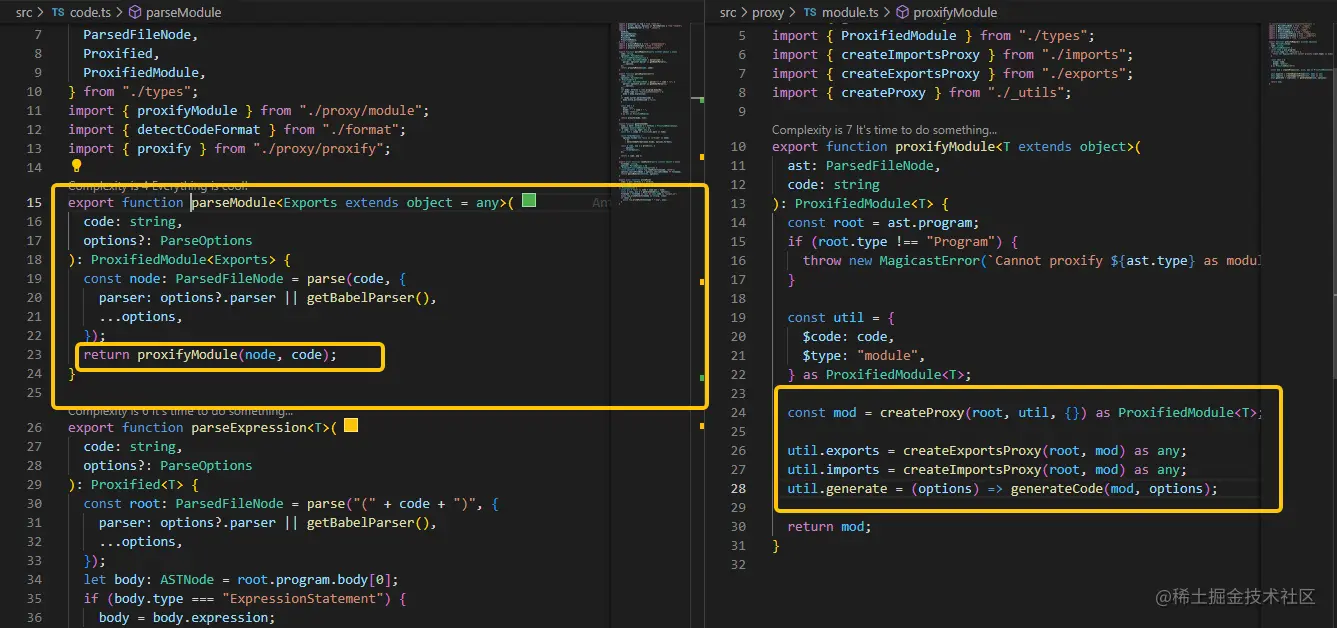1337x628 pixels.
Task: Open the code.ts breadcrumb dropdown
Action: pyautogui.click(x=91, y=12)
